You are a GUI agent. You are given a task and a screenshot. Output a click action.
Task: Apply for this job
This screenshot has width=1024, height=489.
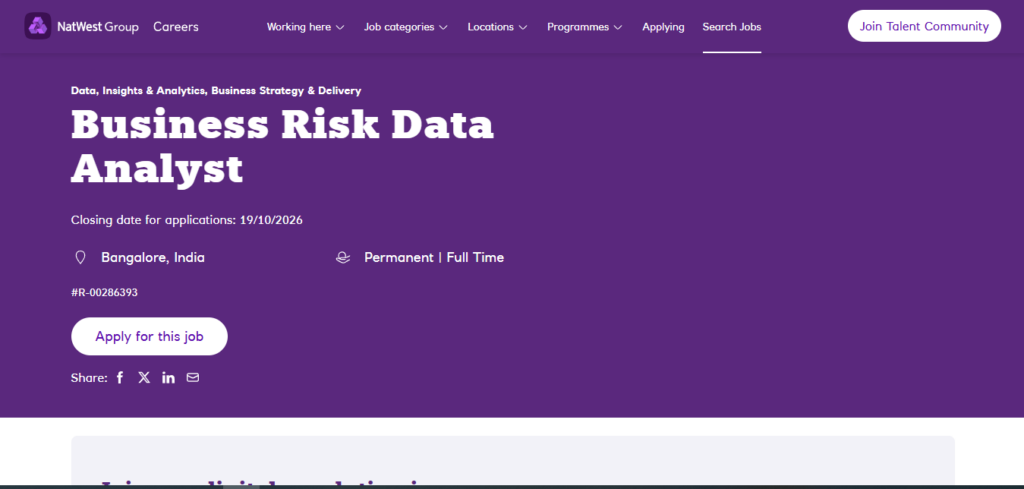point(150,336)
